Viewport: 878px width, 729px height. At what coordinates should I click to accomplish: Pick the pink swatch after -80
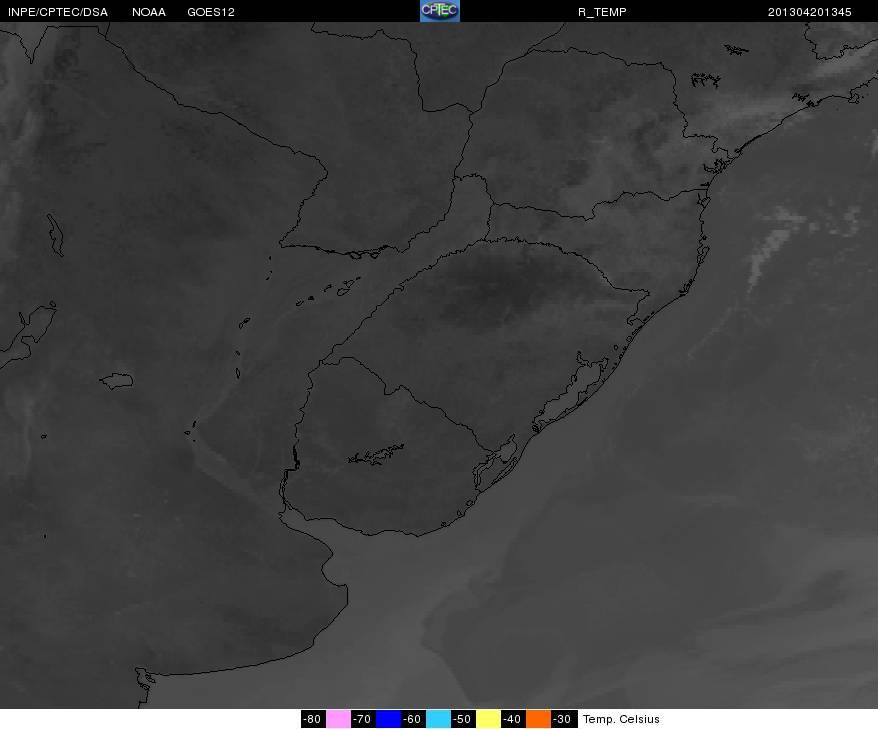338,719
